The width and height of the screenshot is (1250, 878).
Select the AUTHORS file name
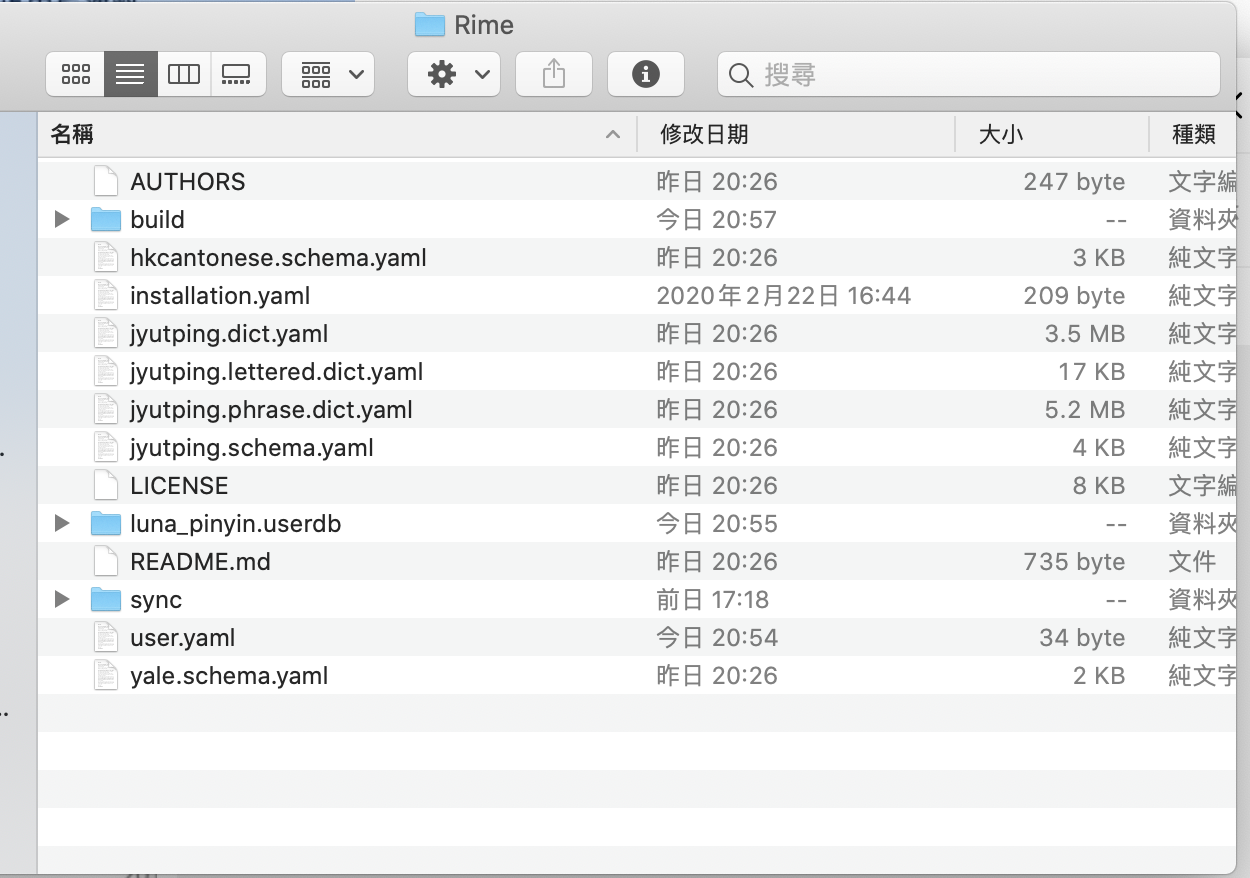188,182
